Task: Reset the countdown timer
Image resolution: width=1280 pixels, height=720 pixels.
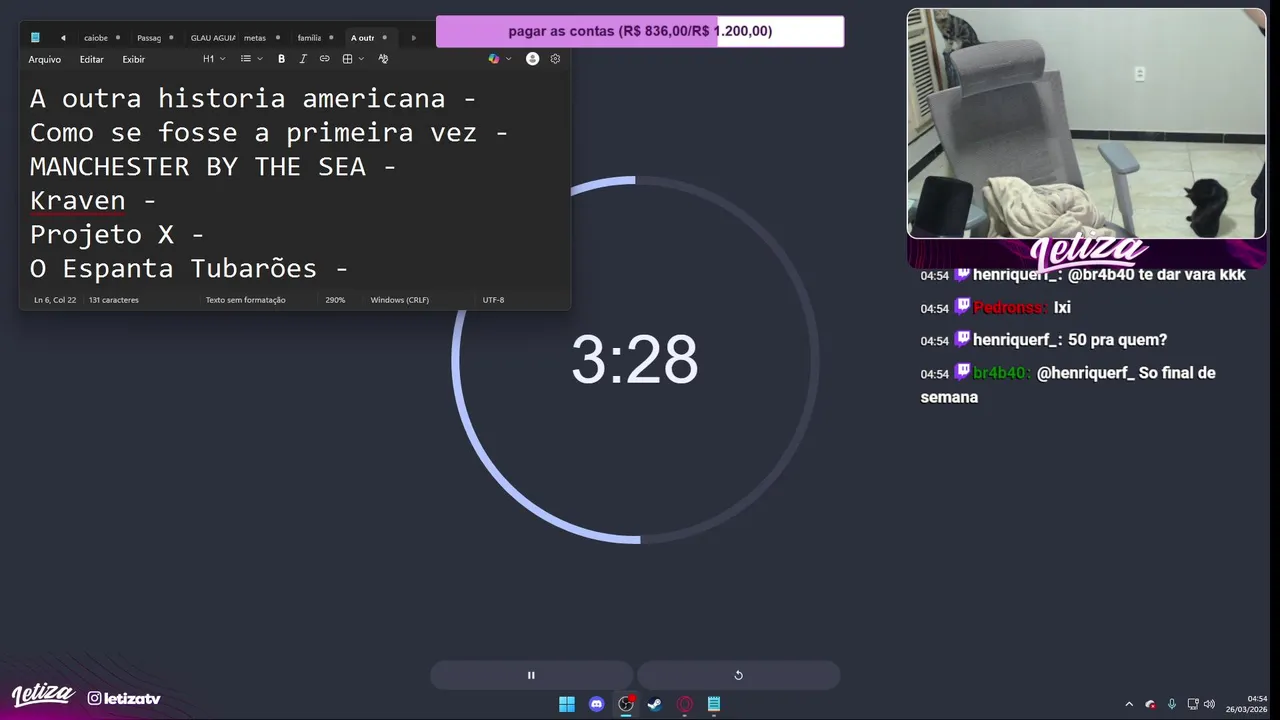Action: click(738, 675)
